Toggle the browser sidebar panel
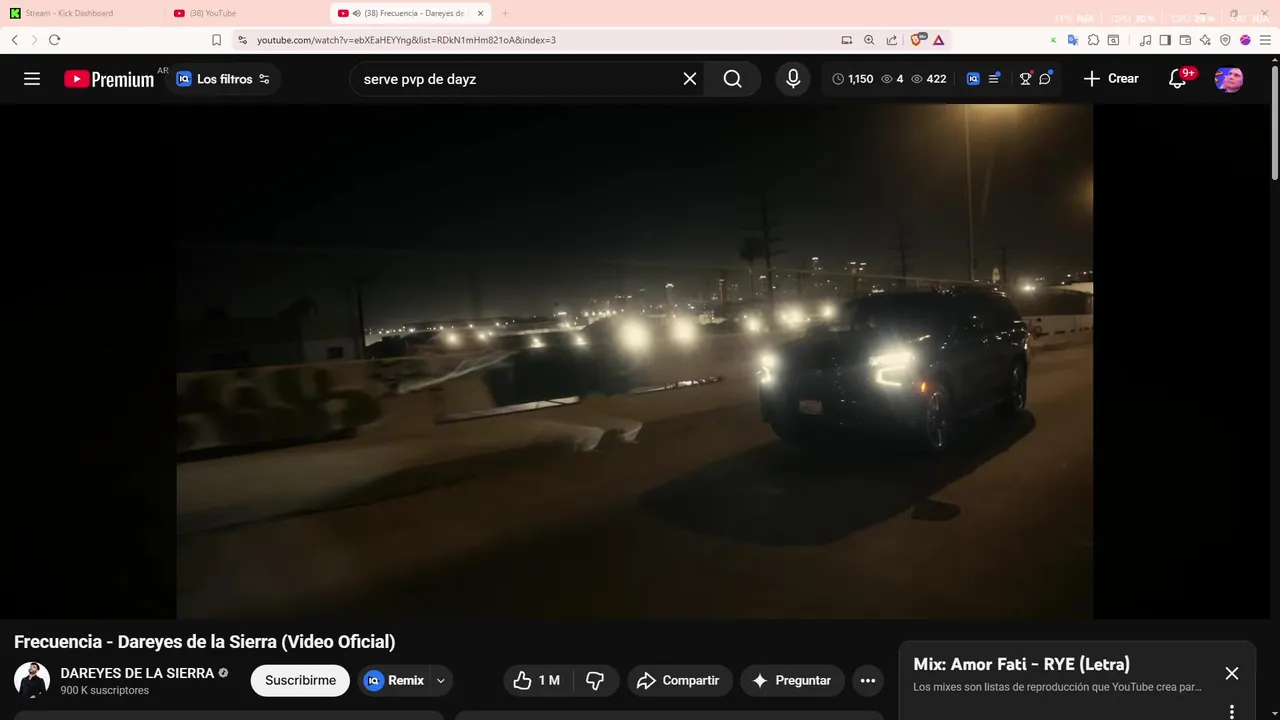 pyautogui.click(x=1165, y=40)
